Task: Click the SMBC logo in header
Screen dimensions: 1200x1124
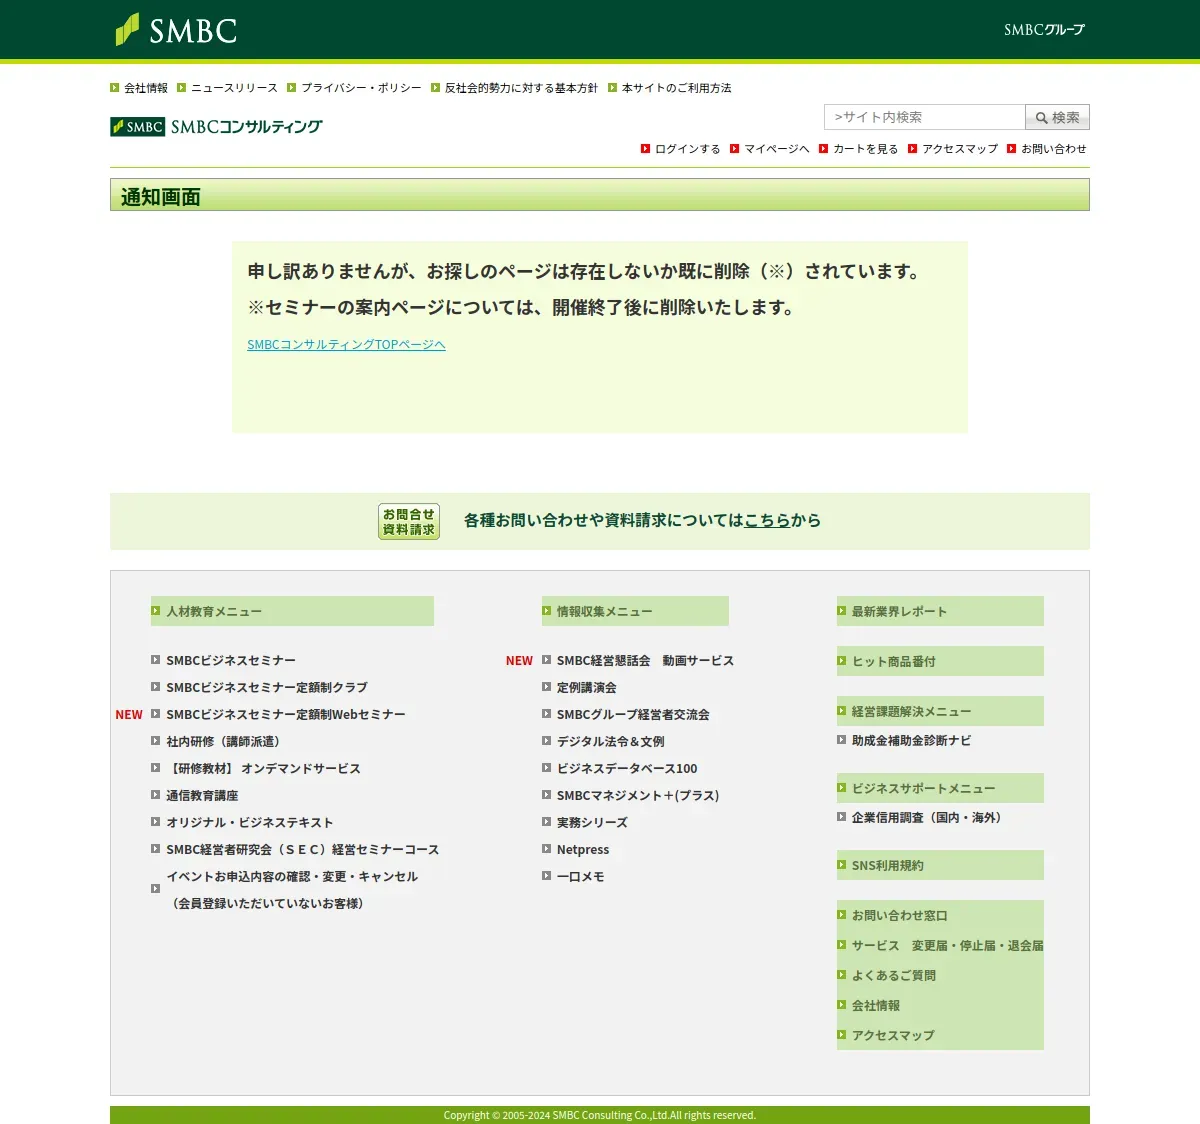Action: (x=176, y=30)
